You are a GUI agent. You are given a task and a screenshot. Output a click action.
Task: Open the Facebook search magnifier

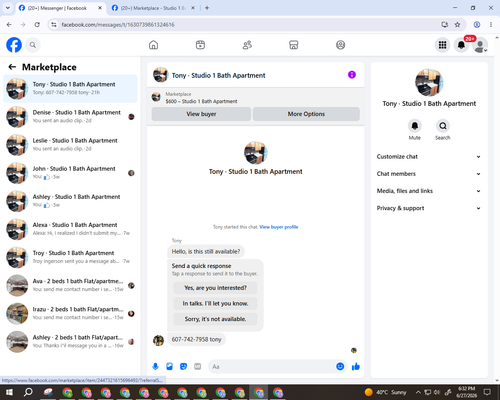[33, 45]
